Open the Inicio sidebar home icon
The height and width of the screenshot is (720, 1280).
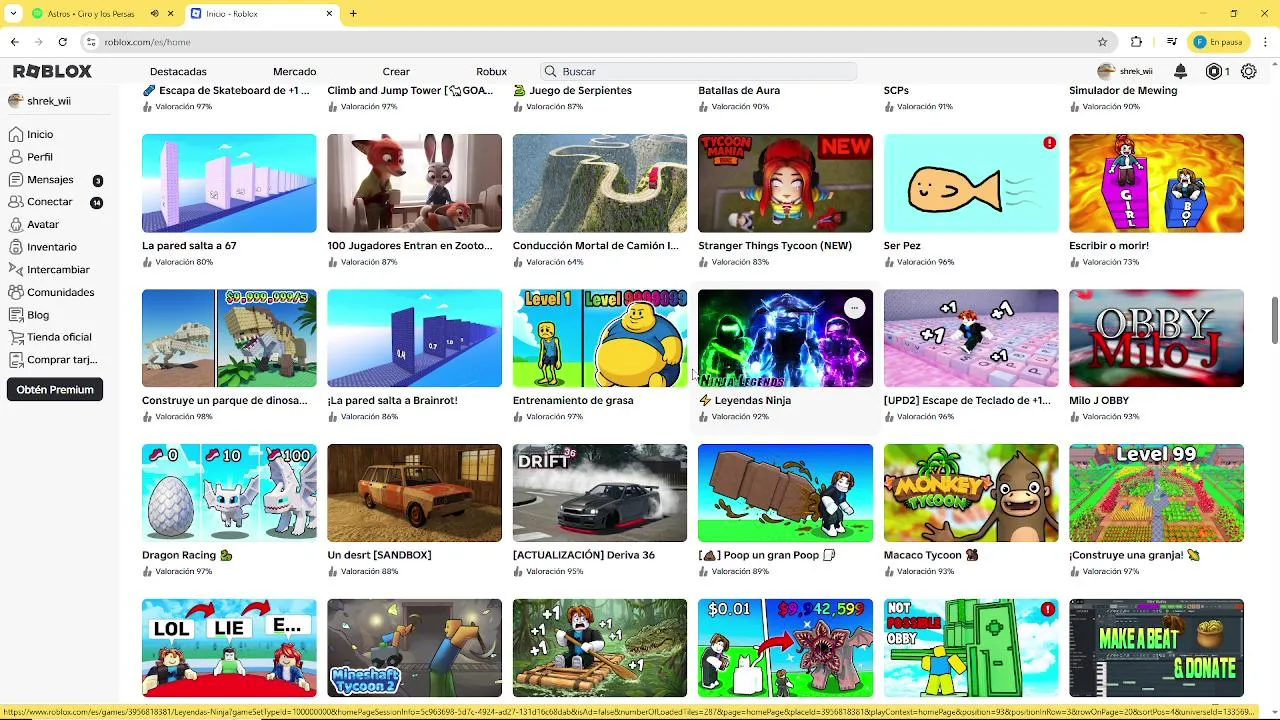(x=16, y=134)
